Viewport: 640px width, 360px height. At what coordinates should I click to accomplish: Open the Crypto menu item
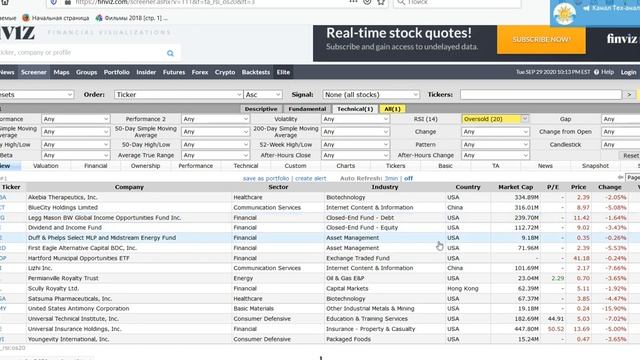225,72
